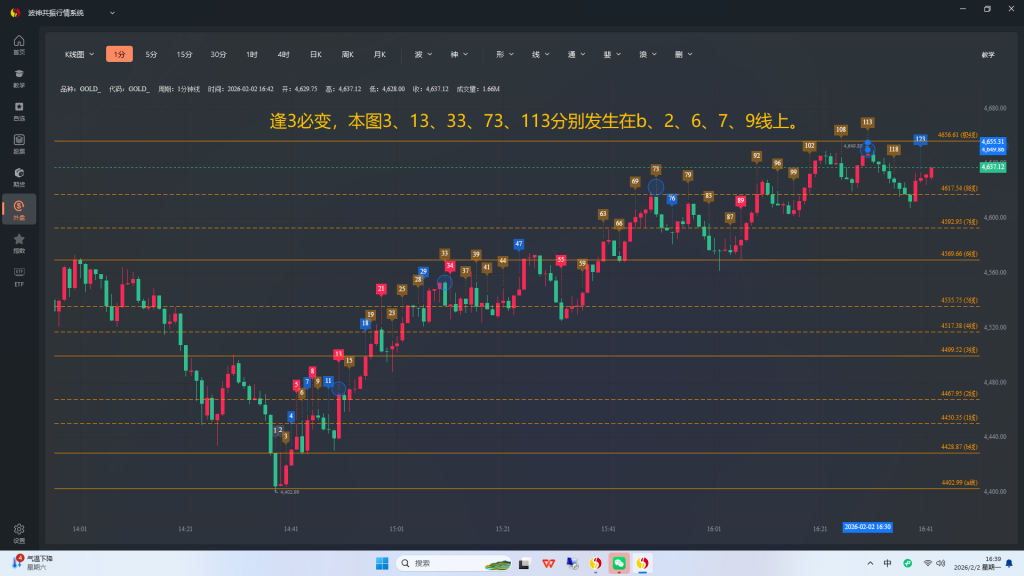
Task: Open the 自选 watchlist sidebar icon
Action: pyautogui.click(x=19, y=111)
